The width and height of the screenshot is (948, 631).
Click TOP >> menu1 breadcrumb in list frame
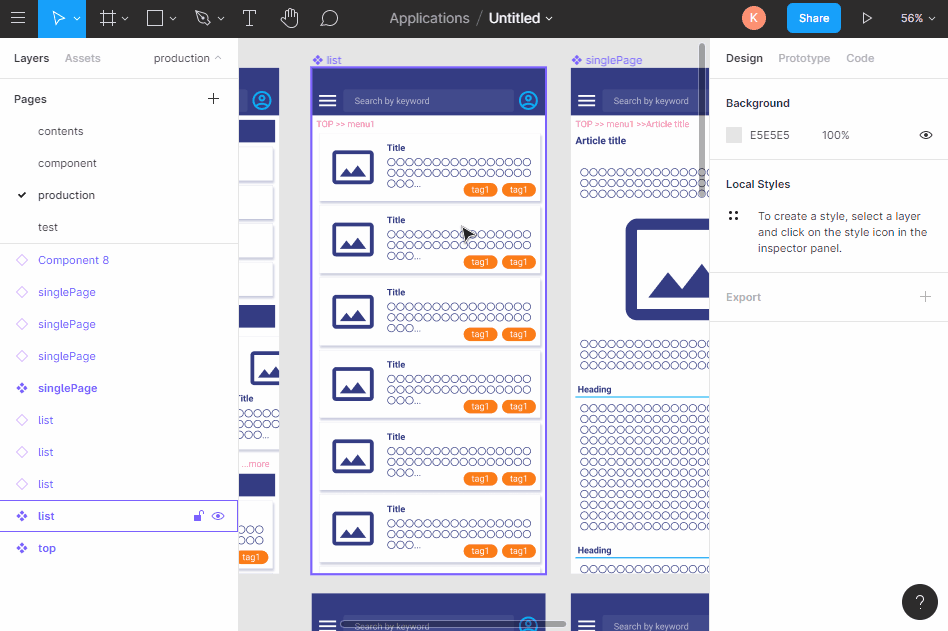point(345,124)
